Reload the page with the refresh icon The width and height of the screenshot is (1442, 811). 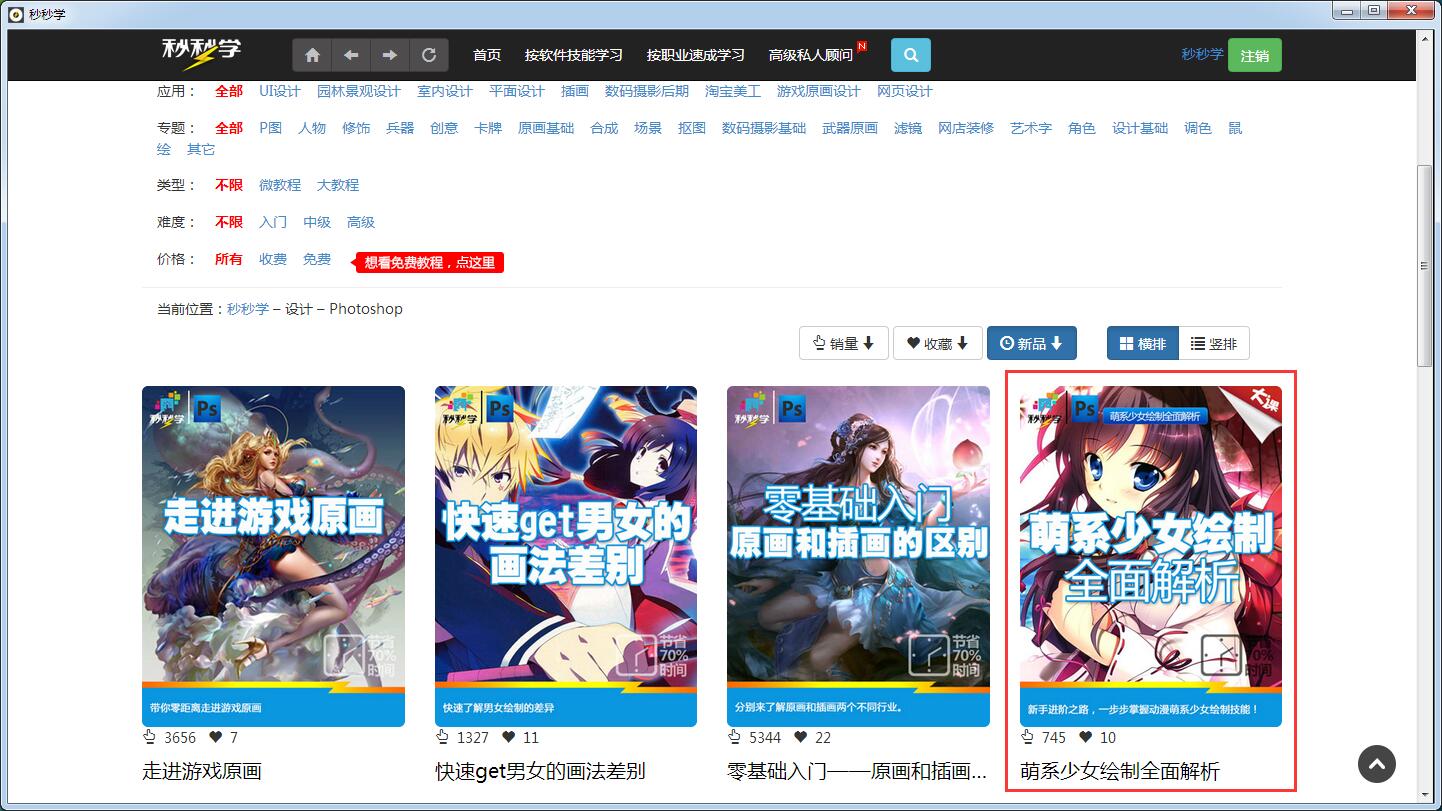coord(429,55)
